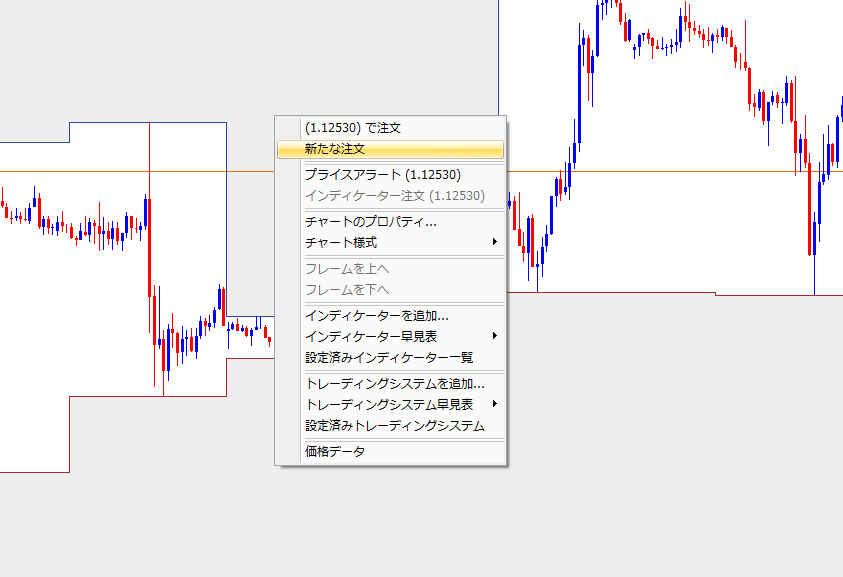843x577 pixels.
Task: Choose 'インディケーターを追加...' entry
Action: (x=390, y=316)
